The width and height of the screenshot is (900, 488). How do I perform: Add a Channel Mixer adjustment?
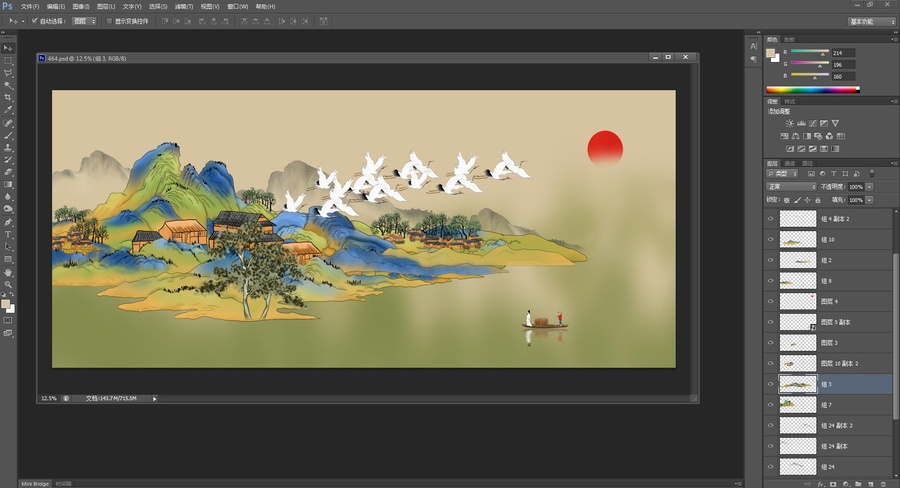pos(829,136)
